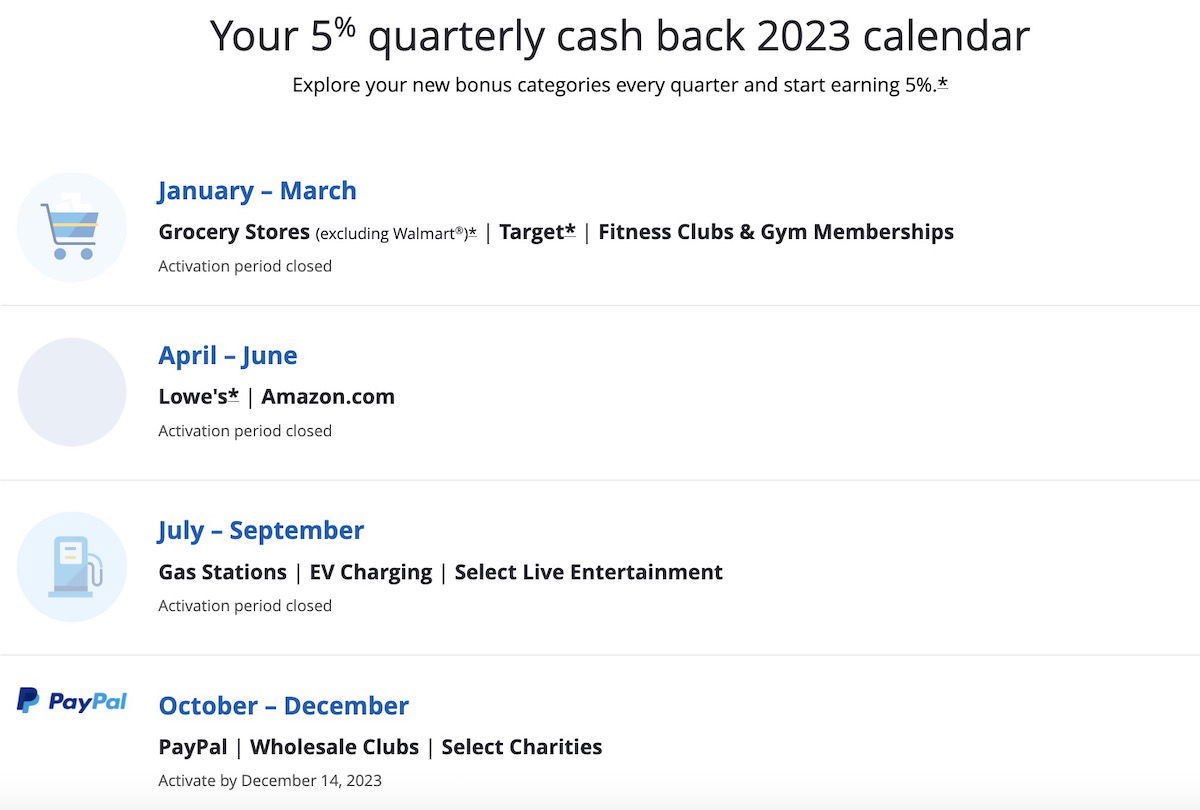Select the Grocery Stores category text

pyautogui.click(x=234, y=232)
